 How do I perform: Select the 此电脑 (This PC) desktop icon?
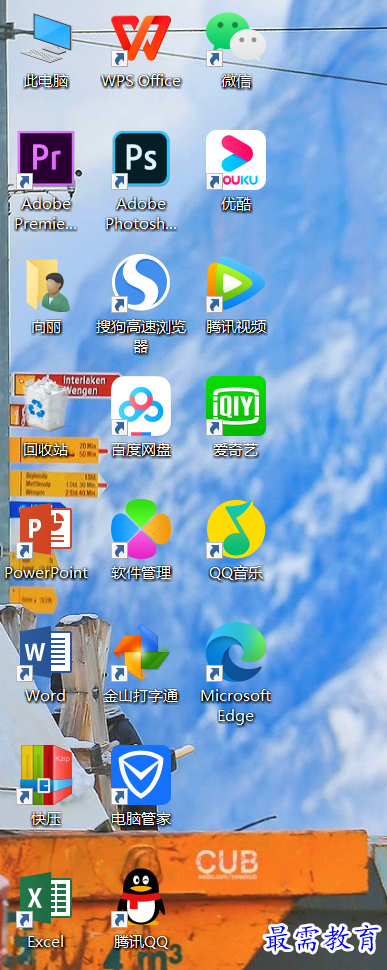(x=46, y=38)
